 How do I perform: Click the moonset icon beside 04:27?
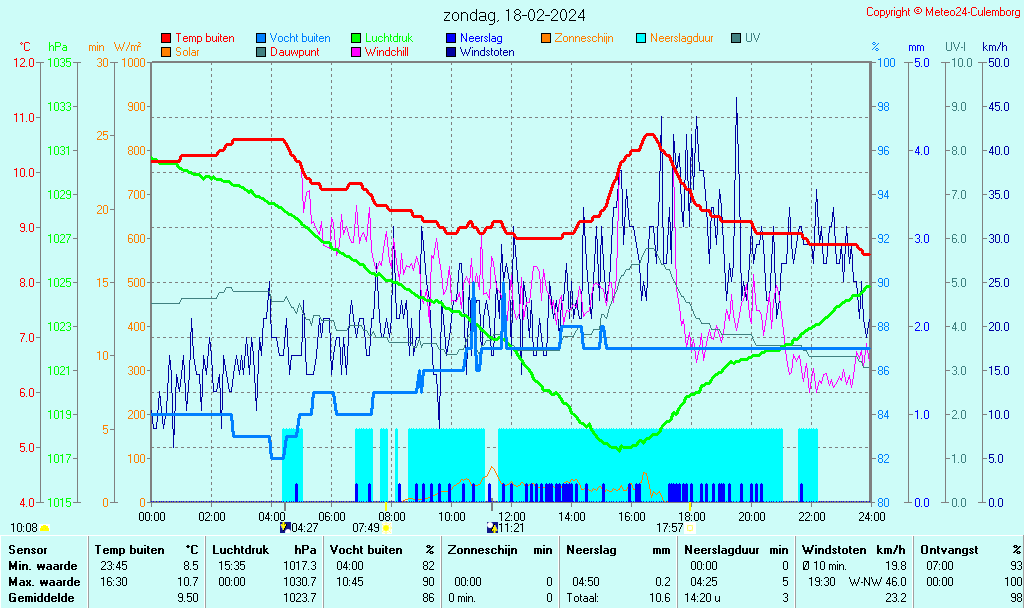284,528
